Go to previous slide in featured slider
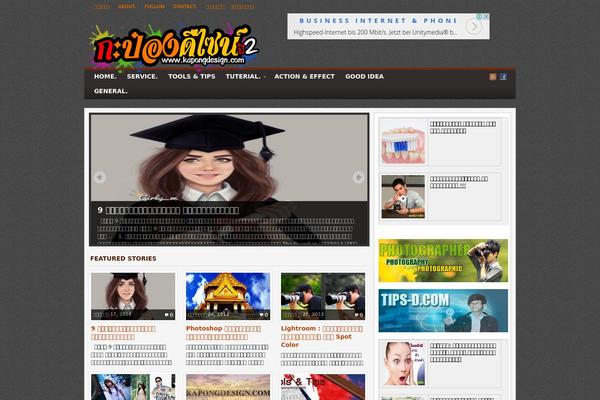The image size is (600, 400). (99, 177)
